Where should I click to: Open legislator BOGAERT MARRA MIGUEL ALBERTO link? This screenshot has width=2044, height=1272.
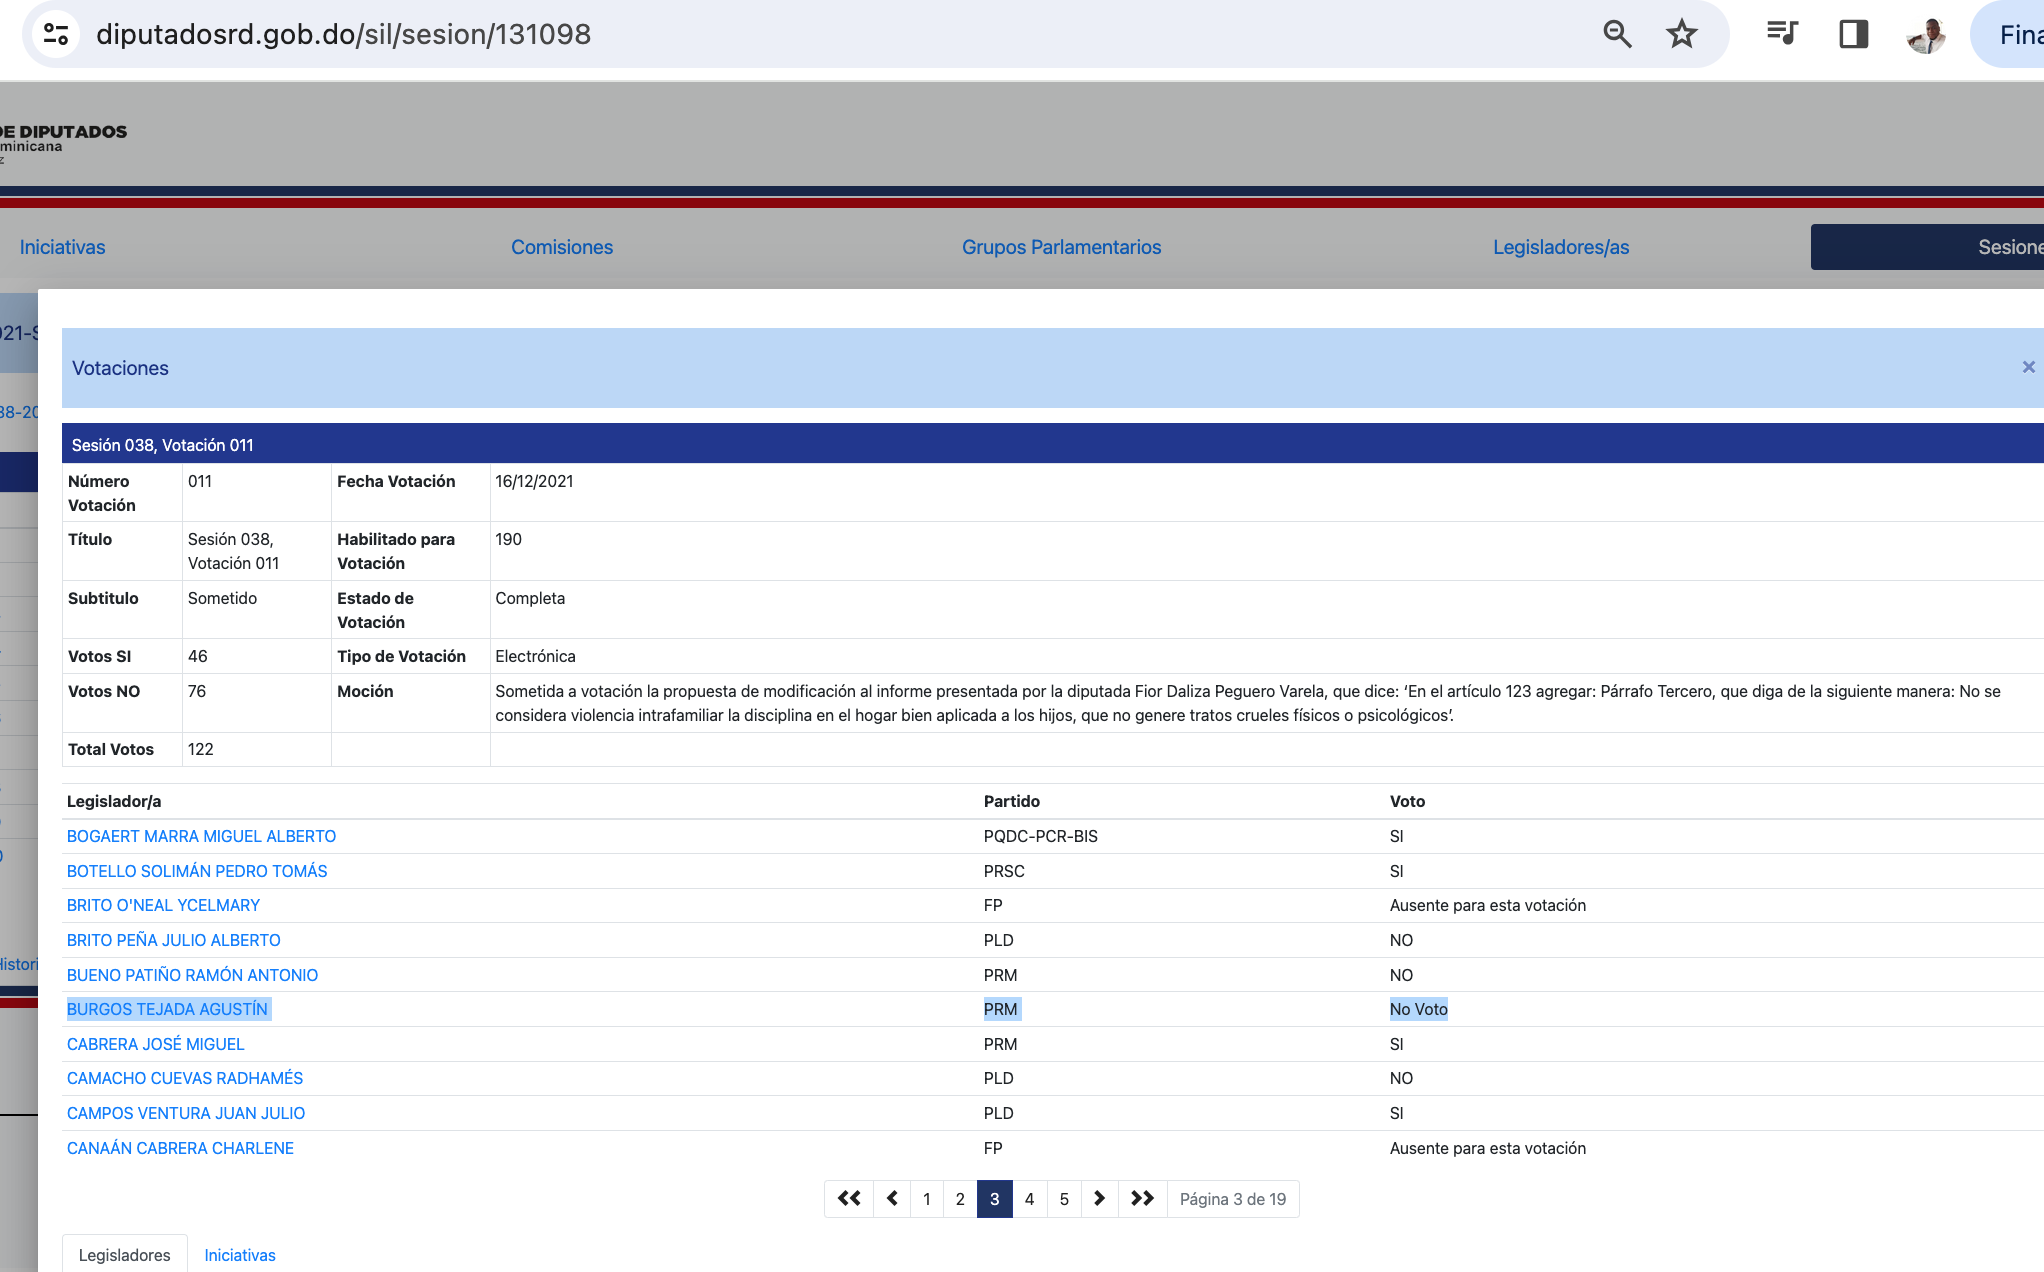point(201,836)
